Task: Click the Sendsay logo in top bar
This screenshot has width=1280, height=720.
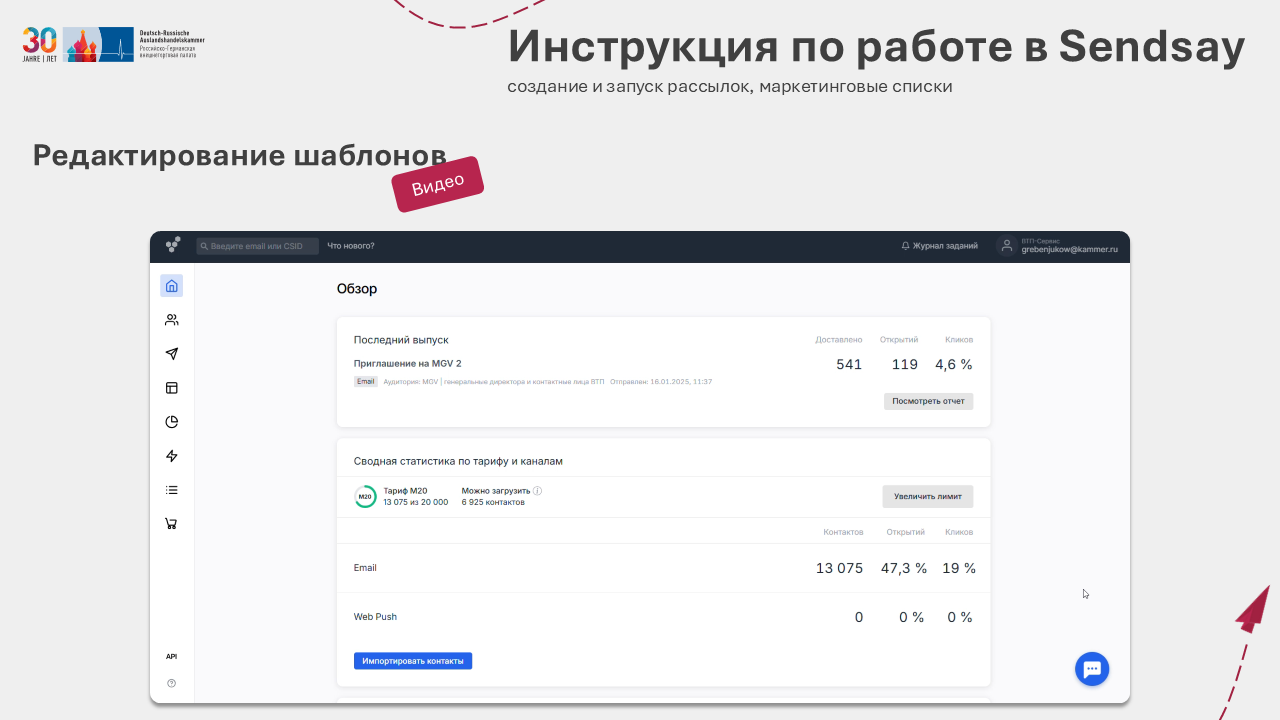Action: click(x=173, y=245)
